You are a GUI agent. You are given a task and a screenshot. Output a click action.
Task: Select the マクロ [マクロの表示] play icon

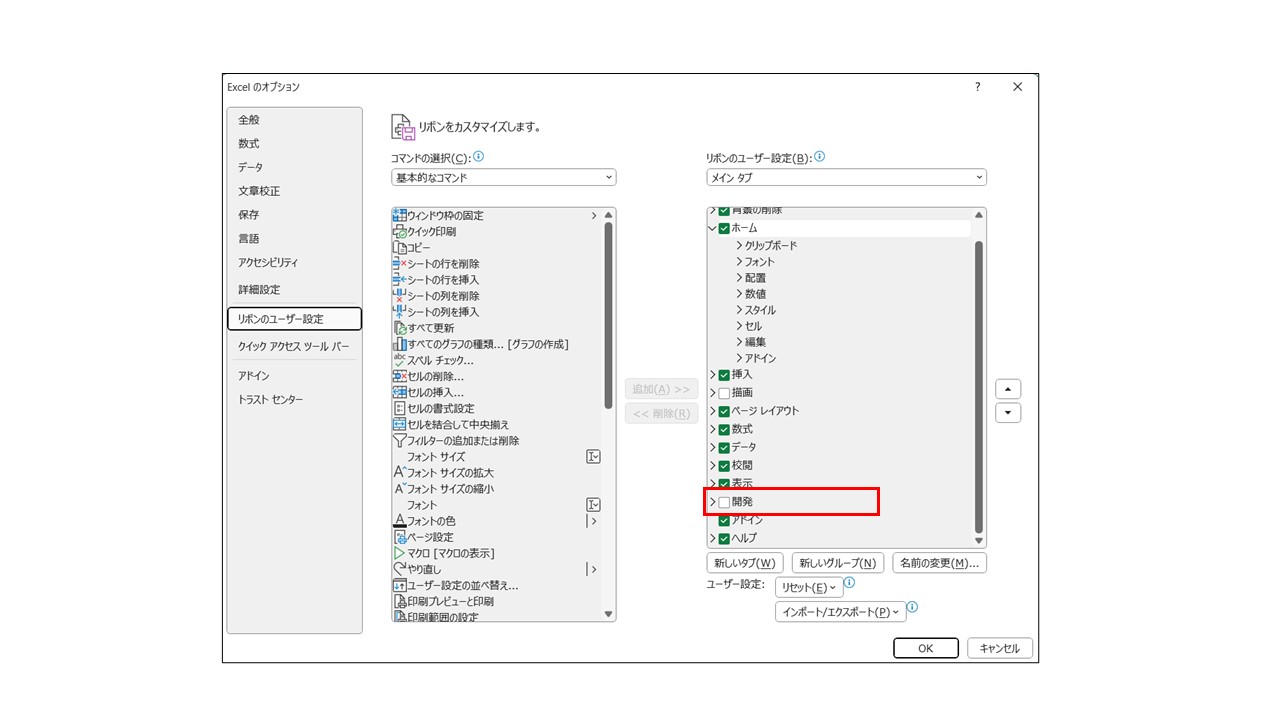(x=399, y=553)
